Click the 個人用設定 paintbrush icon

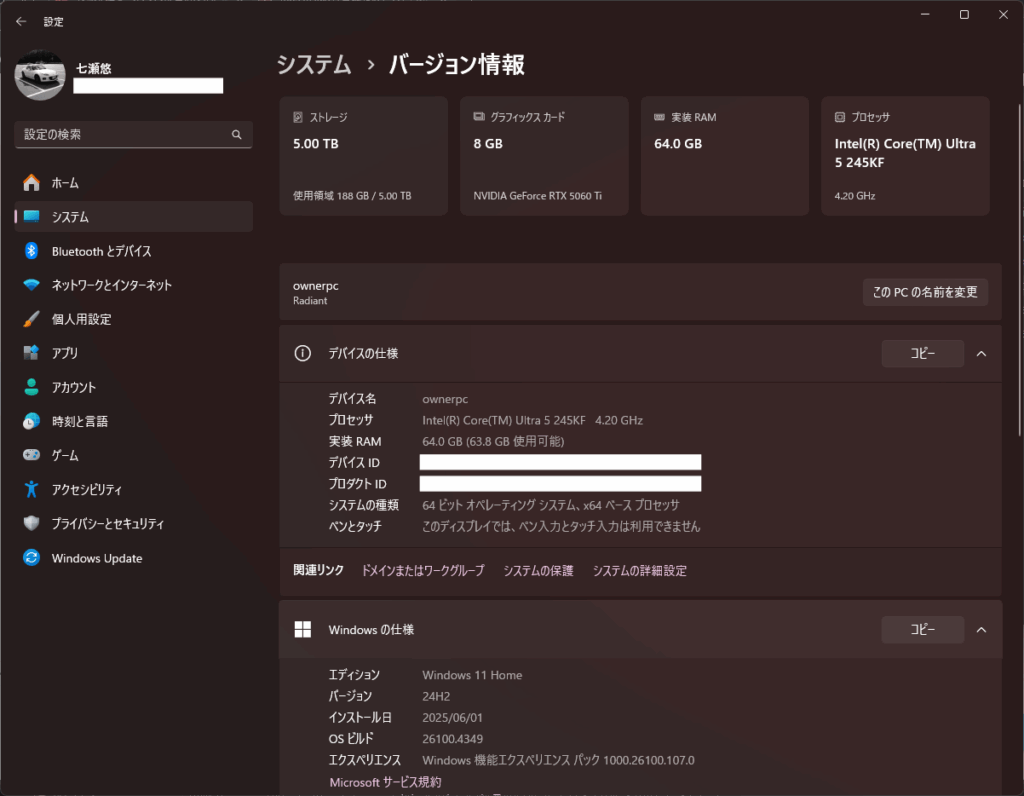pyautogui.click(x=31, y=319)
